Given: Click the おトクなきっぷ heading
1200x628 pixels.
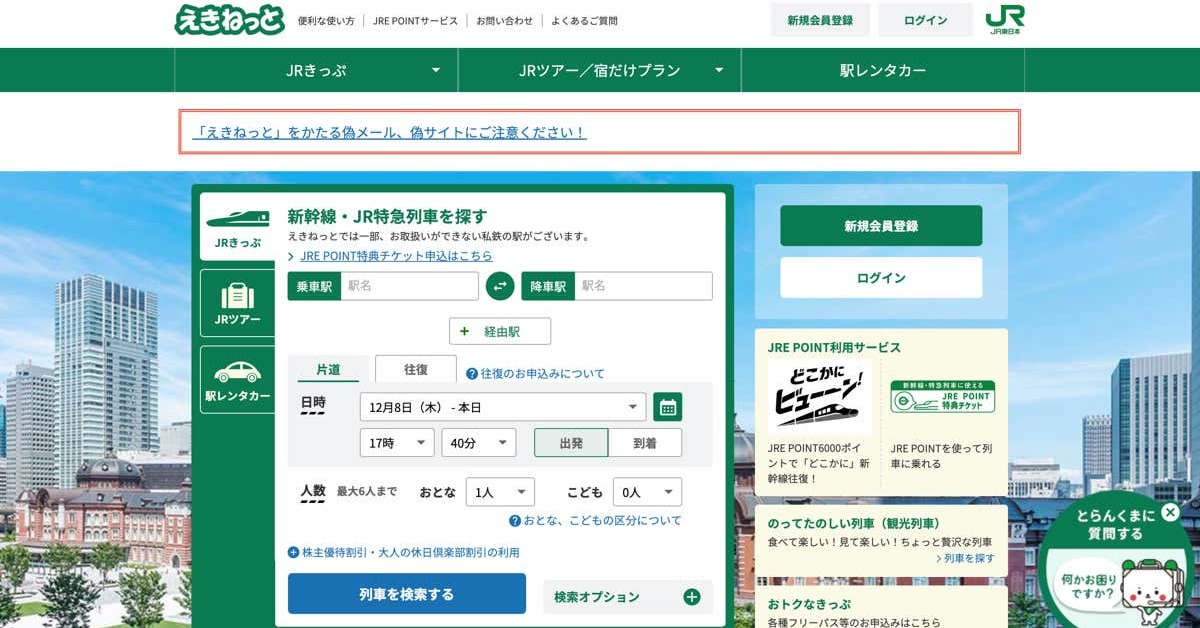Looking at the screenshot, I should [x=809, y=605].
